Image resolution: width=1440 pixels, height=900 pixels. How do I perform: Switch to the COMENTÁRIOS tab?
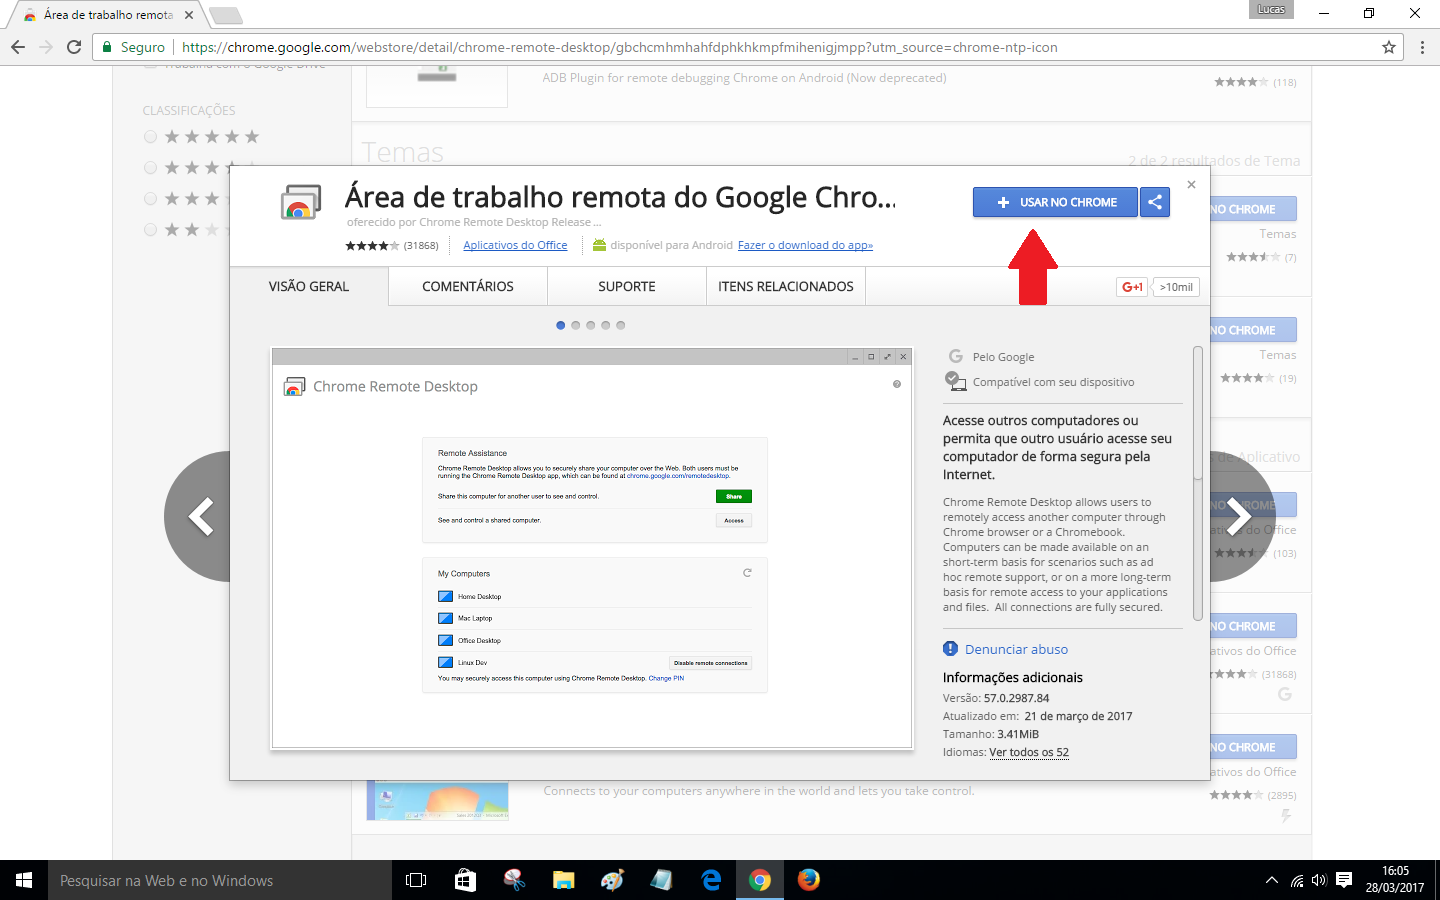click(468, 286)
